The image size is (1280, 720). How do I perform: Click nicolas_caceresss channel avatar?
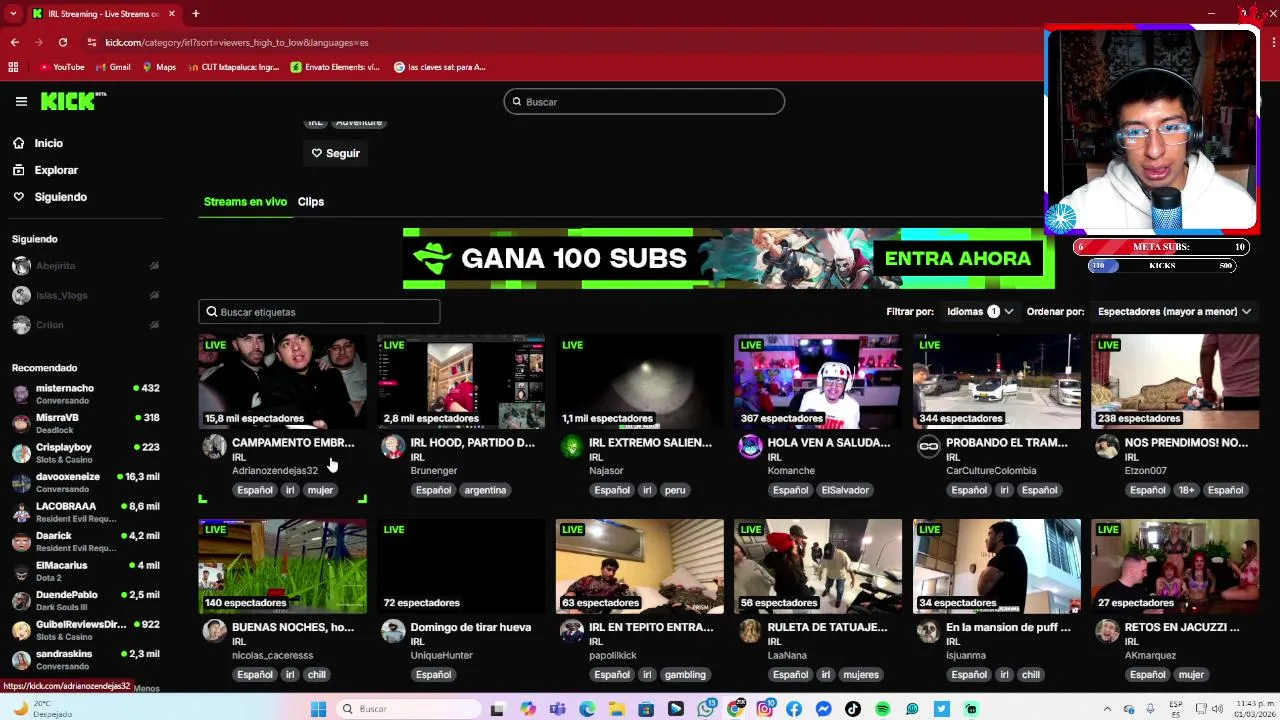214,631
